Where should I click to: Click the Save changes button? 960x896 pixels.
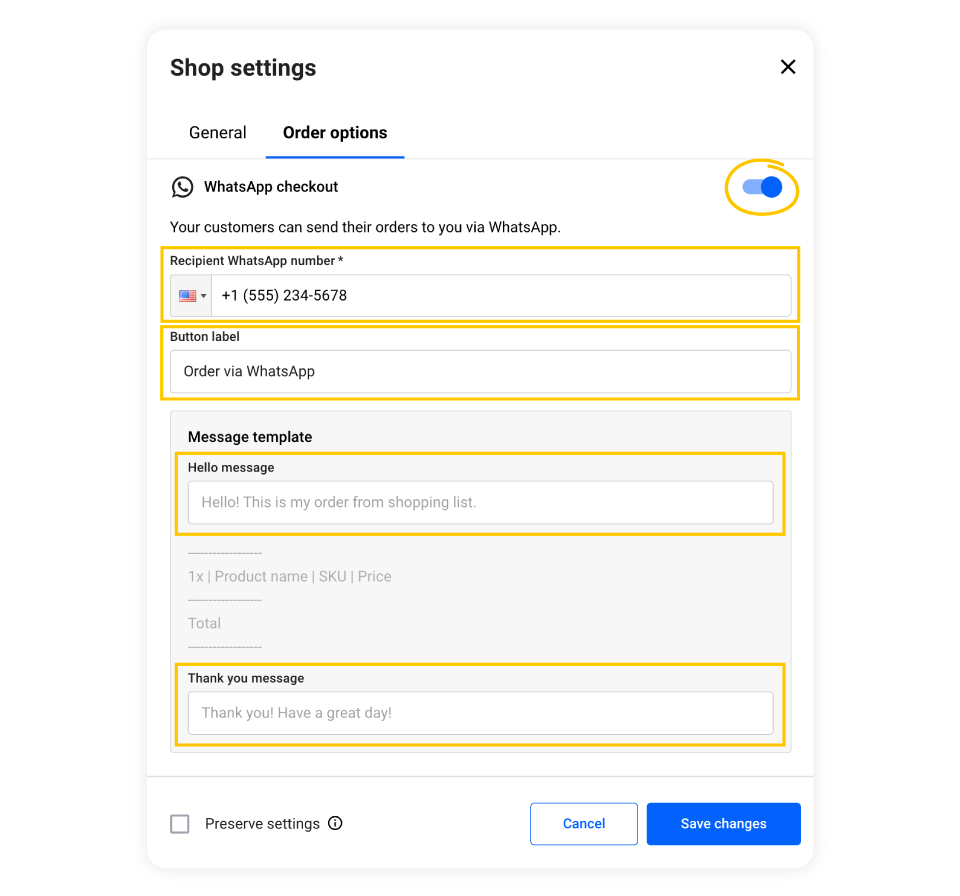(723, 823)
